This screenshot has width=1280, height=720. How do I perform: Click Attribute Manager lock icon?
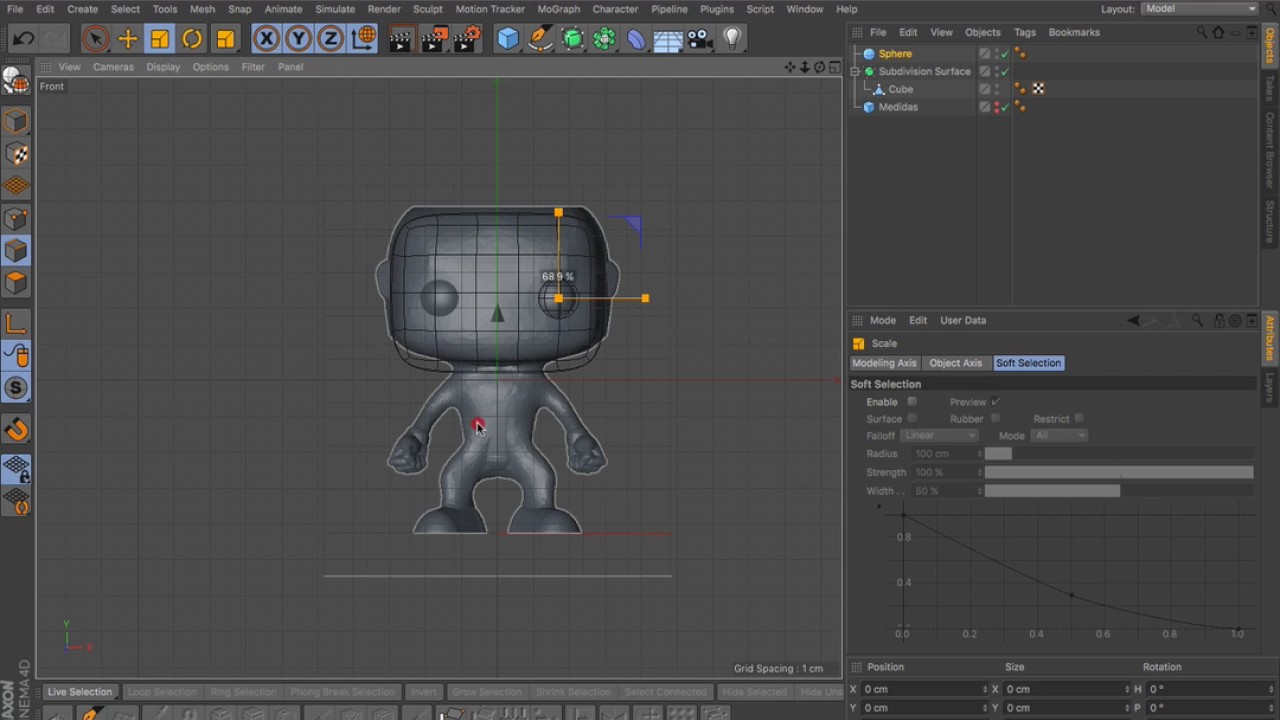point(1218,321)
